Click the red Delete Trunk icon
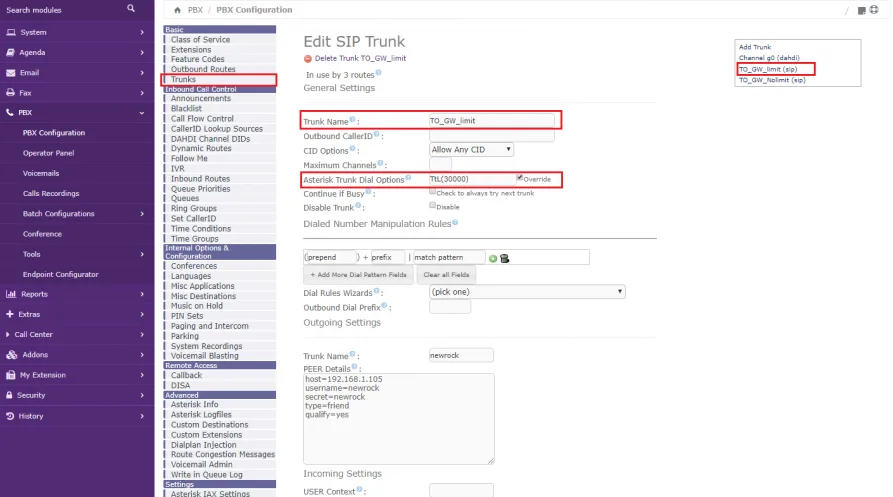The width and height of the screenshot is (893, 497). pyautogui.click(x=308, y=59)
